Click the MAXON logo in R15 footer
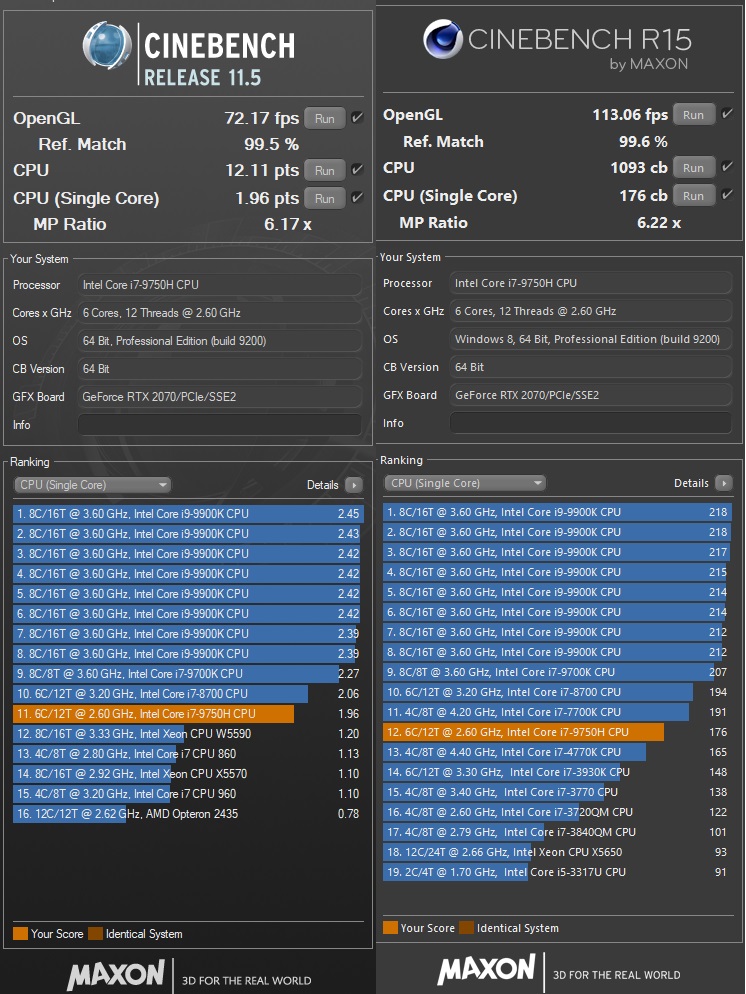Image resolution: width=746 pixels, height=994 pixels. point(486,969)
